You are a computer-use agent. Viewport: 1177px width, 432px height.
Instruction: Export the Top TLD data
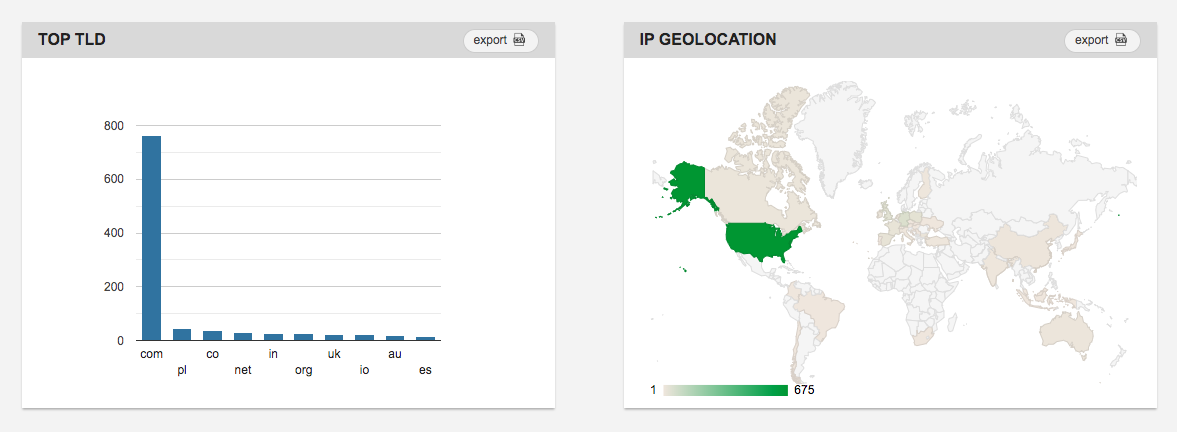tap(501, 40)
